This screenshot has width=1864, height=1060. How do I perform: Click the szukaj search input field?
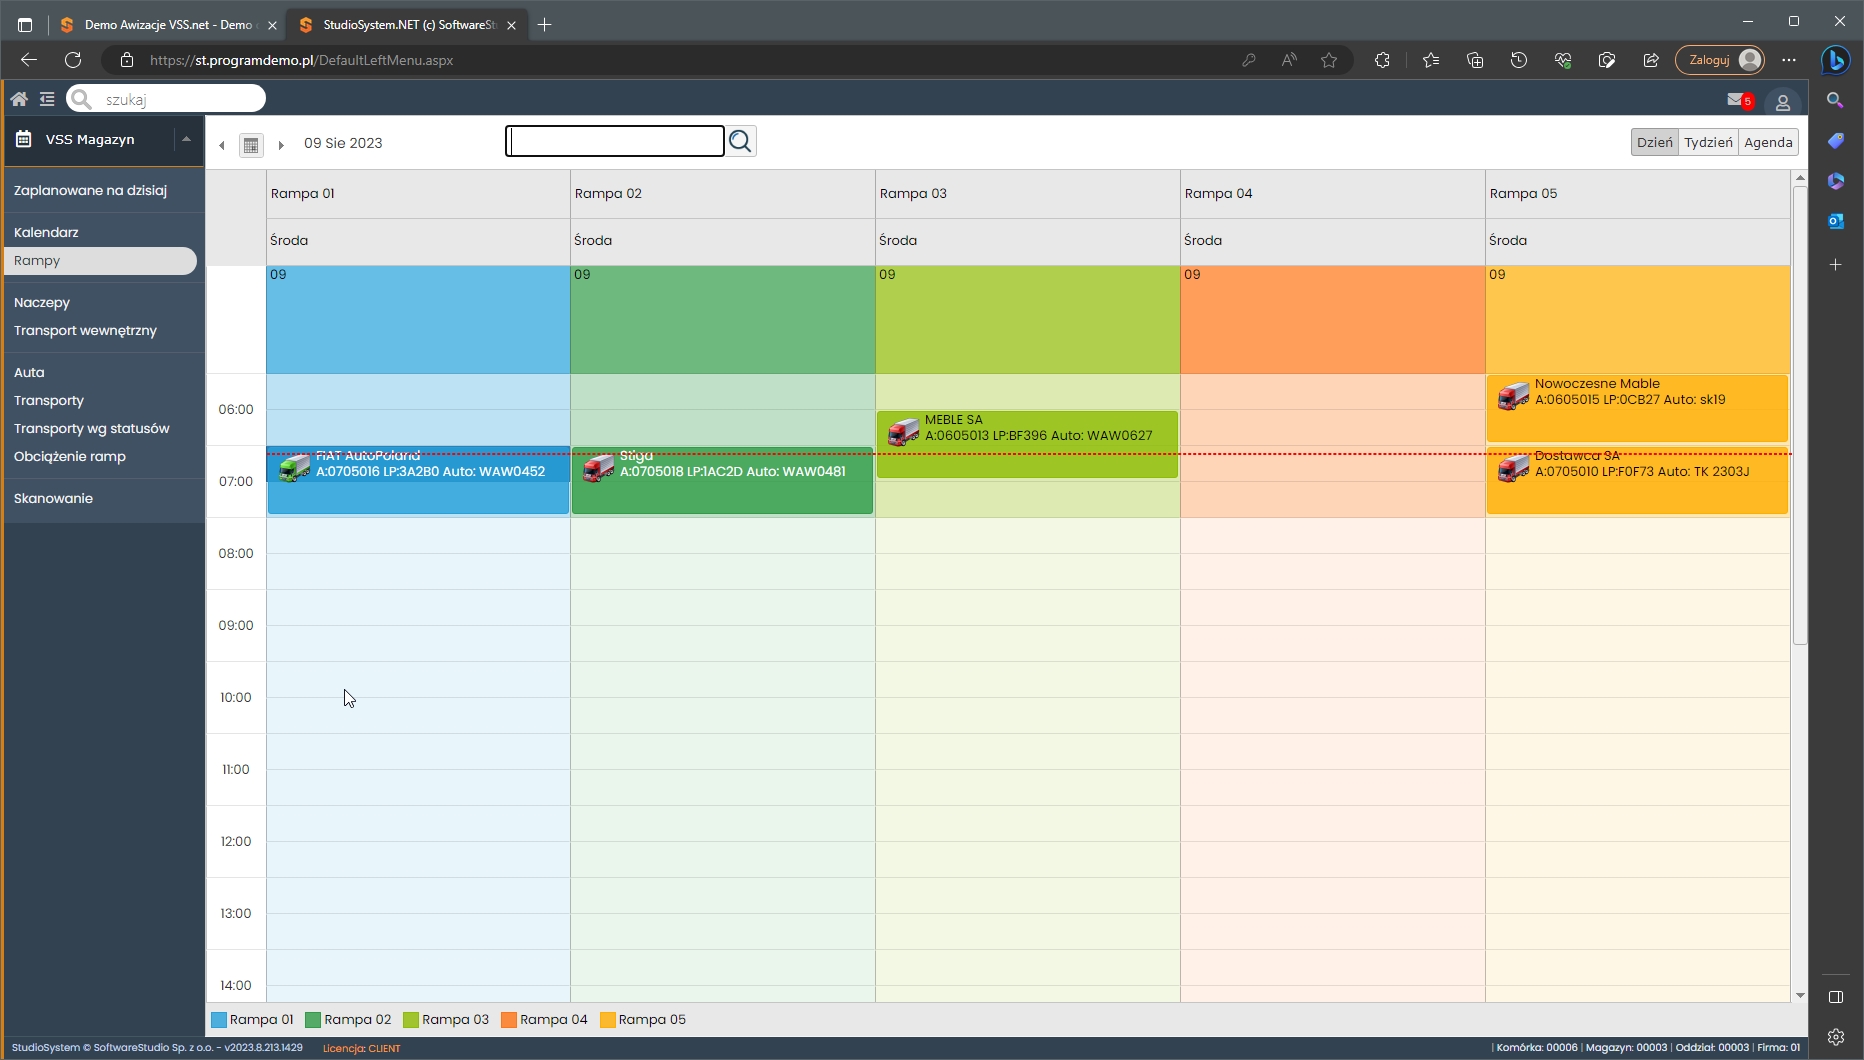(180, 99)
